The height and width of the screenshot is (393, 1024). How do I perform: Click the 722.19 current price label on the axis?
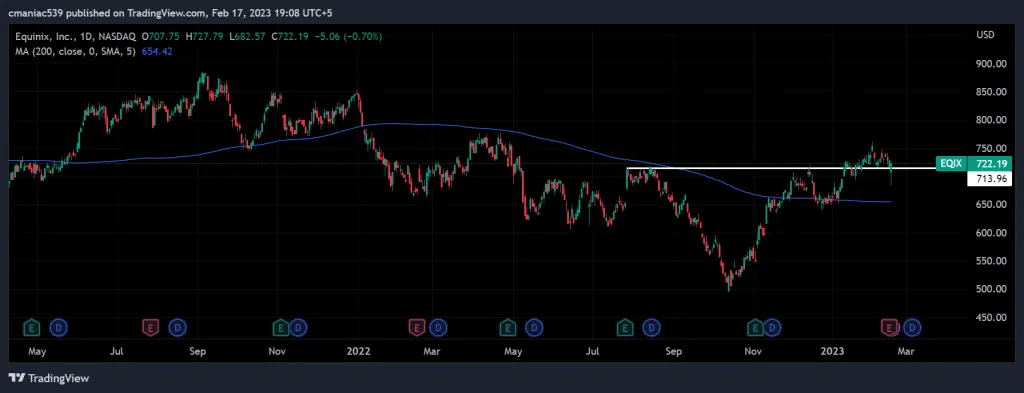(989, 163)
